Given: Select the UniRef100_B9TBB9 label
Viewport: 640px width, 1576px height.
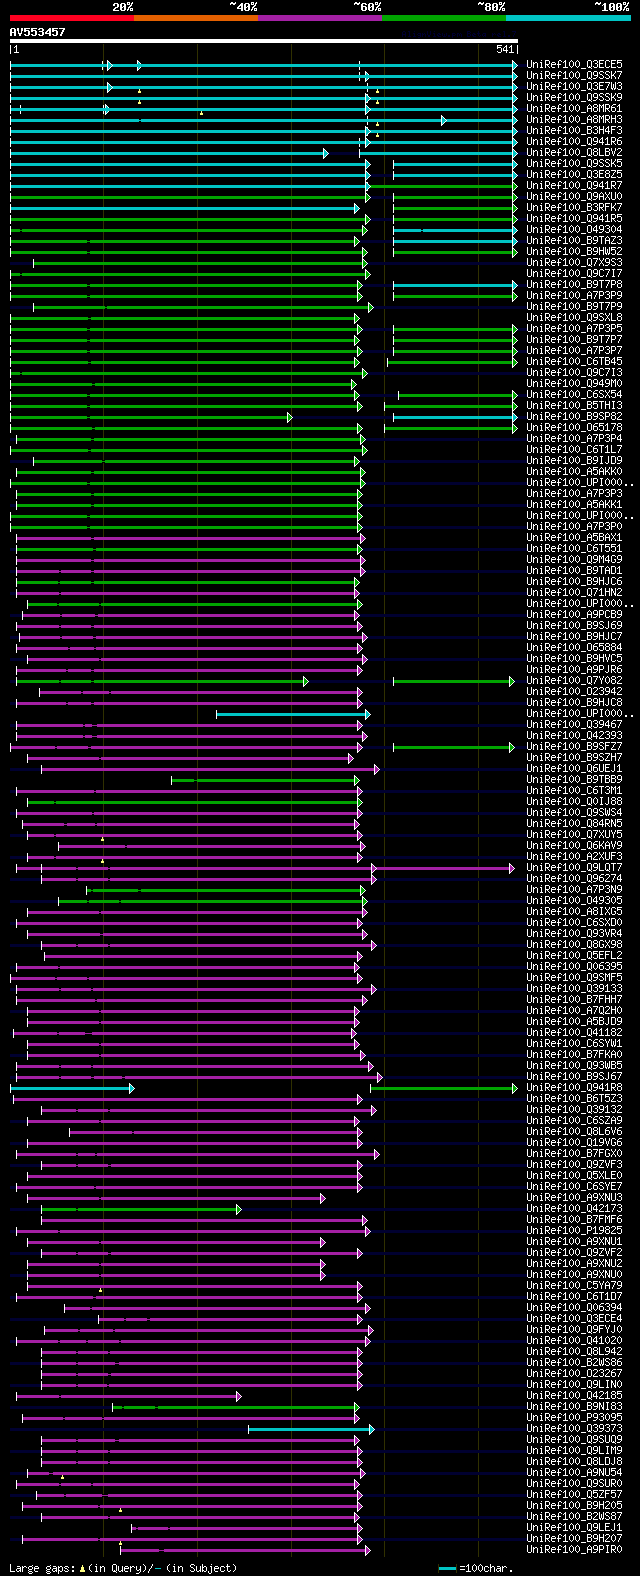Looking at the screenshot, I should [574, 780].
